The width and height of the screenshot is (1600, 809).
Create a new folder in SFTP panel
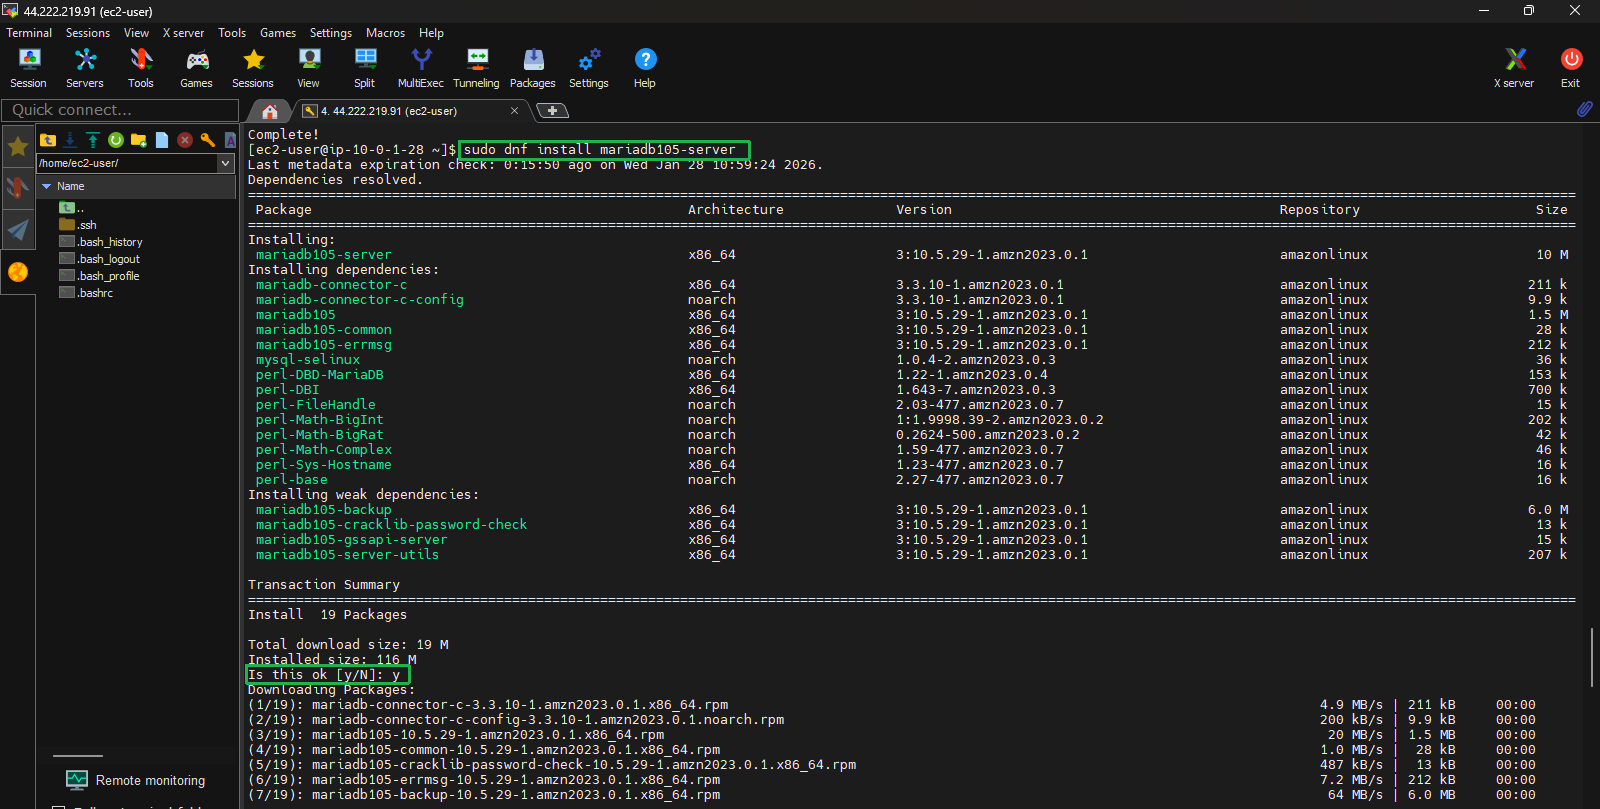point(139,140)
